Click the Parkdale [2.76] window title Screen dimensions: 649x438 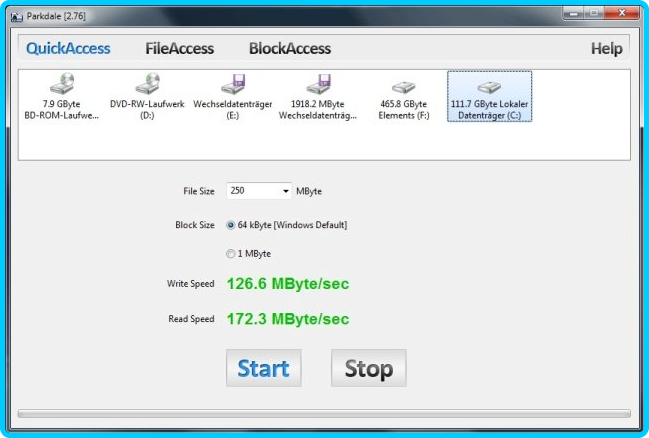pos(56,16)
